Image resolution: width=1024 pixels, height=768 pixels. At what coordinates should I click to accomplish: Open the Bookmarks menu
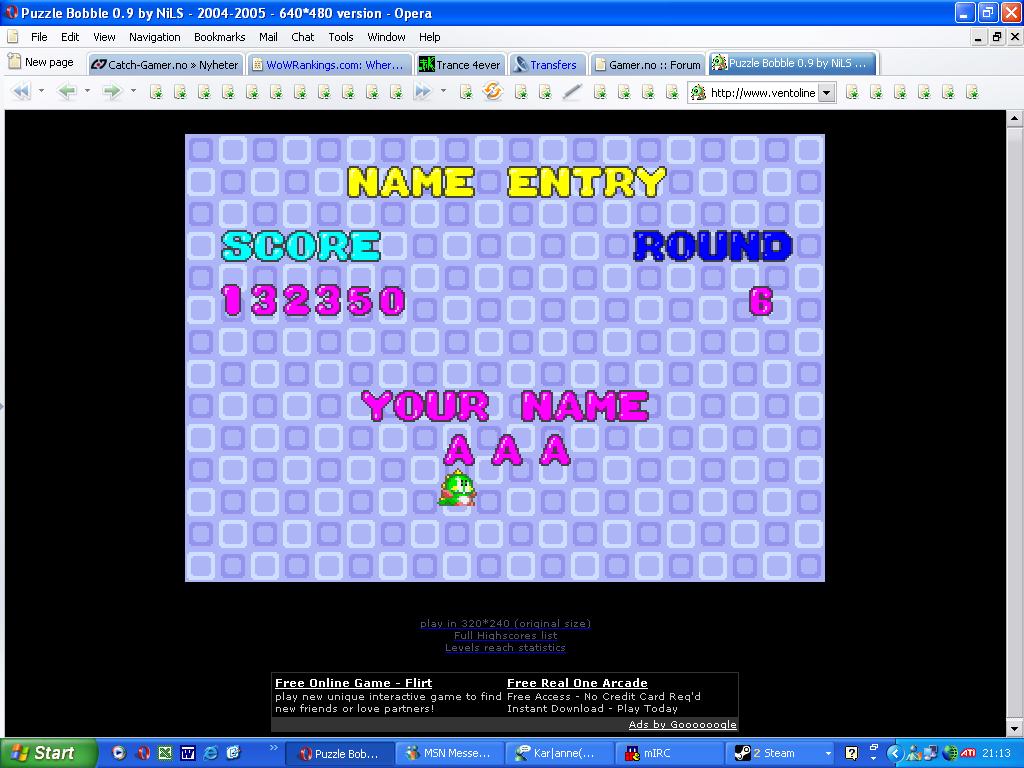[x=219, y=37]
